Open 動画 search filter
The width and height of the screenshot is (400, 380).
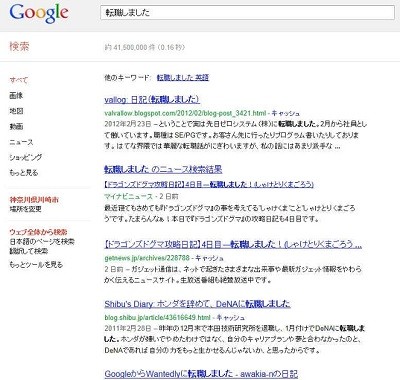[16, 126]
